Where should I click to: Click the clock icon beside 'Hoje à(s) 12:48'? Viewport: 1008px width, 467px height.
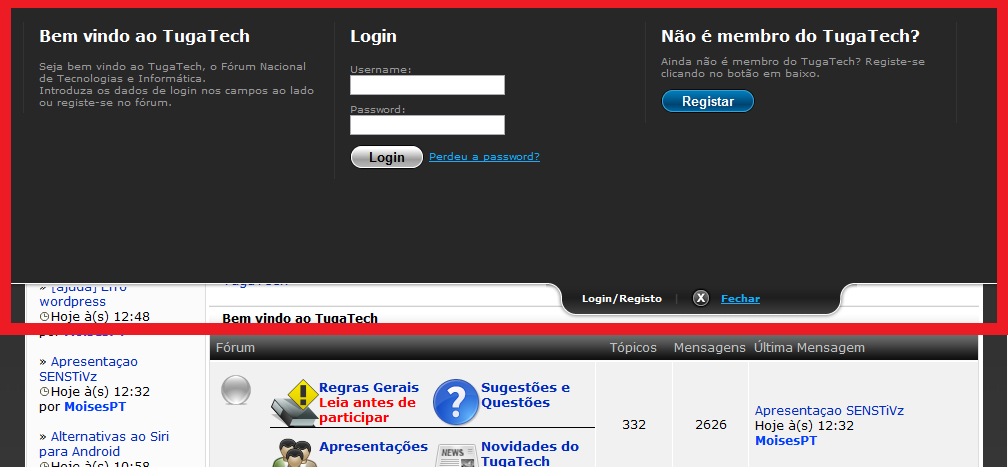44,316
